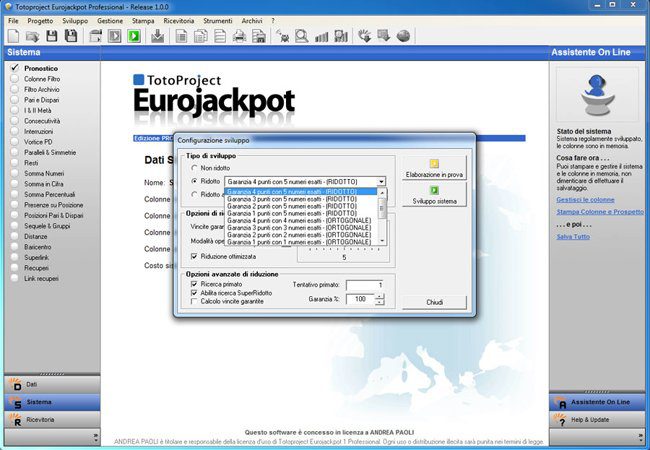The image size is (650, 450).
Task: Select Colonne Filtro option in sidebar
Action: click(42, 79)
